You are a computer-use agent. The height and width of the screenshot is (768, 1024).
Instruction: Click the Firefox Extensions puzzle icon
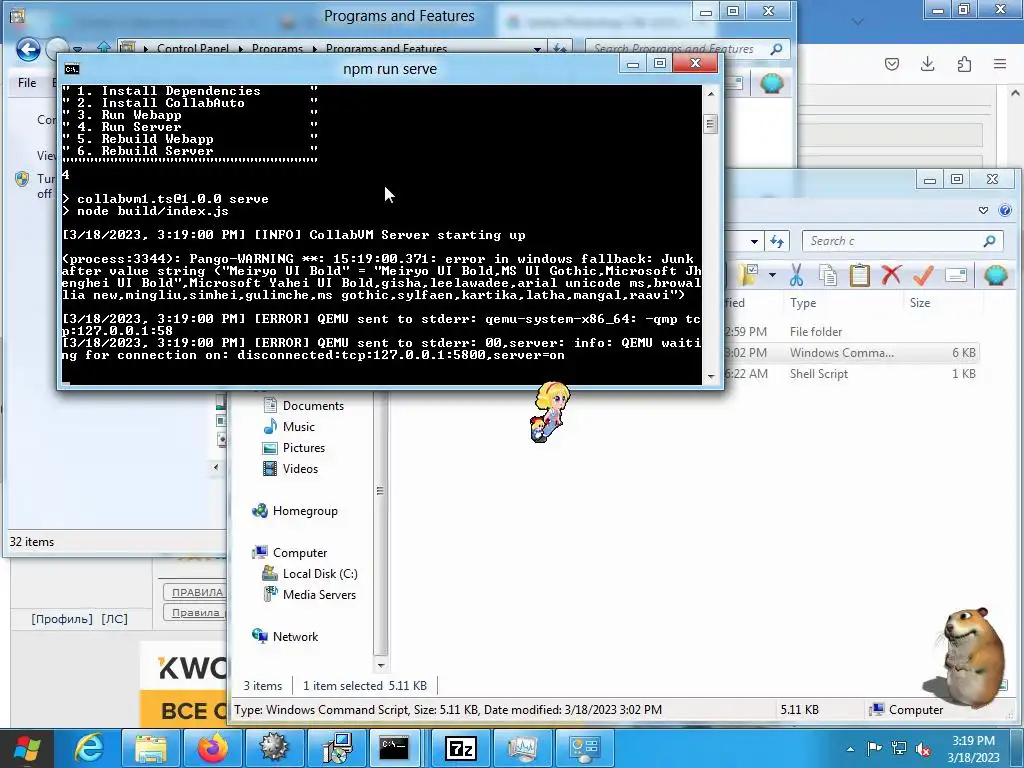pyautogui.click(x=964, y=63)
